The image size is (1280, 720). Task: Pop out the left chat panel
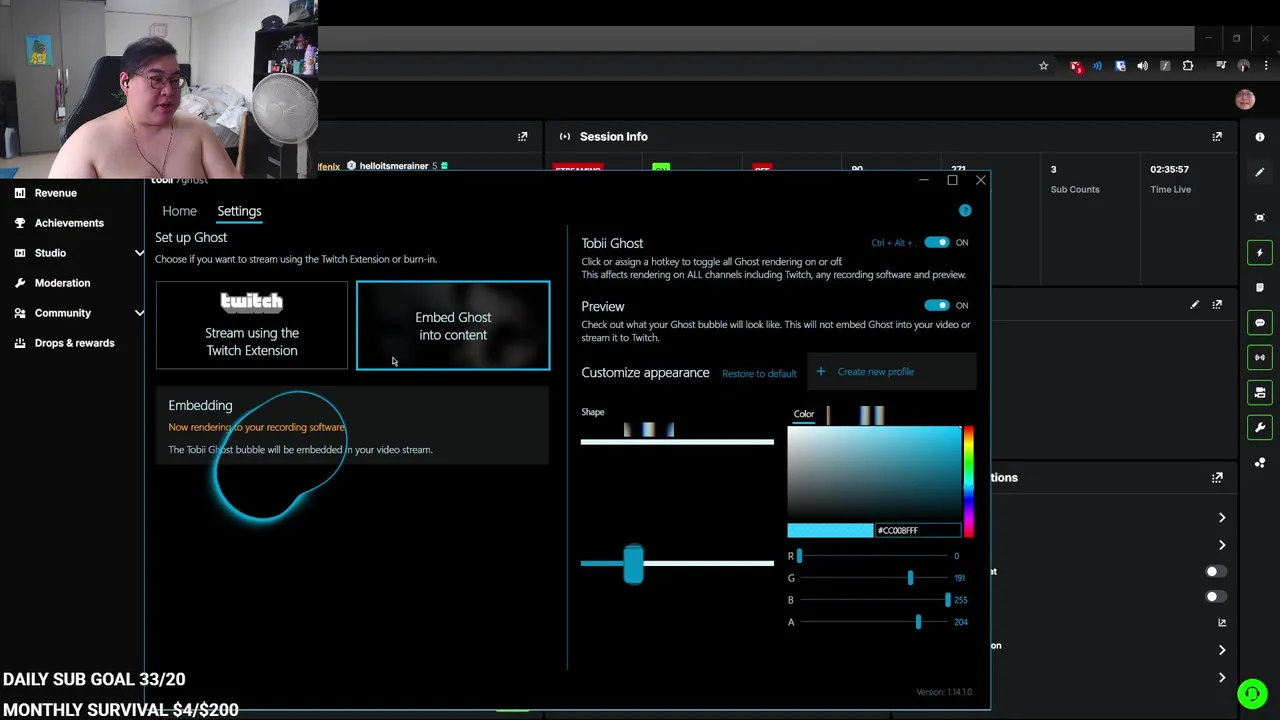point(522,137)
